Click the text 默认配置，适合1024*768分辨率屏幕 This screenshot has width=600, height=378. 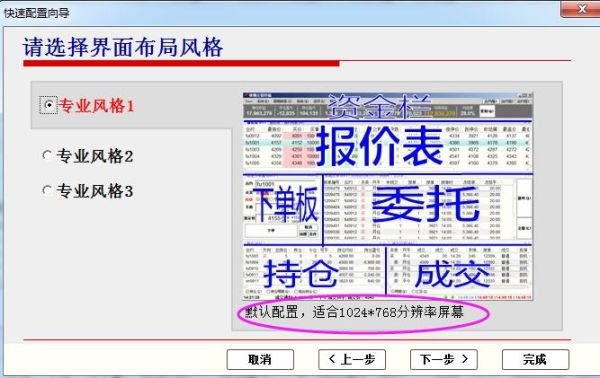point(354,313)
